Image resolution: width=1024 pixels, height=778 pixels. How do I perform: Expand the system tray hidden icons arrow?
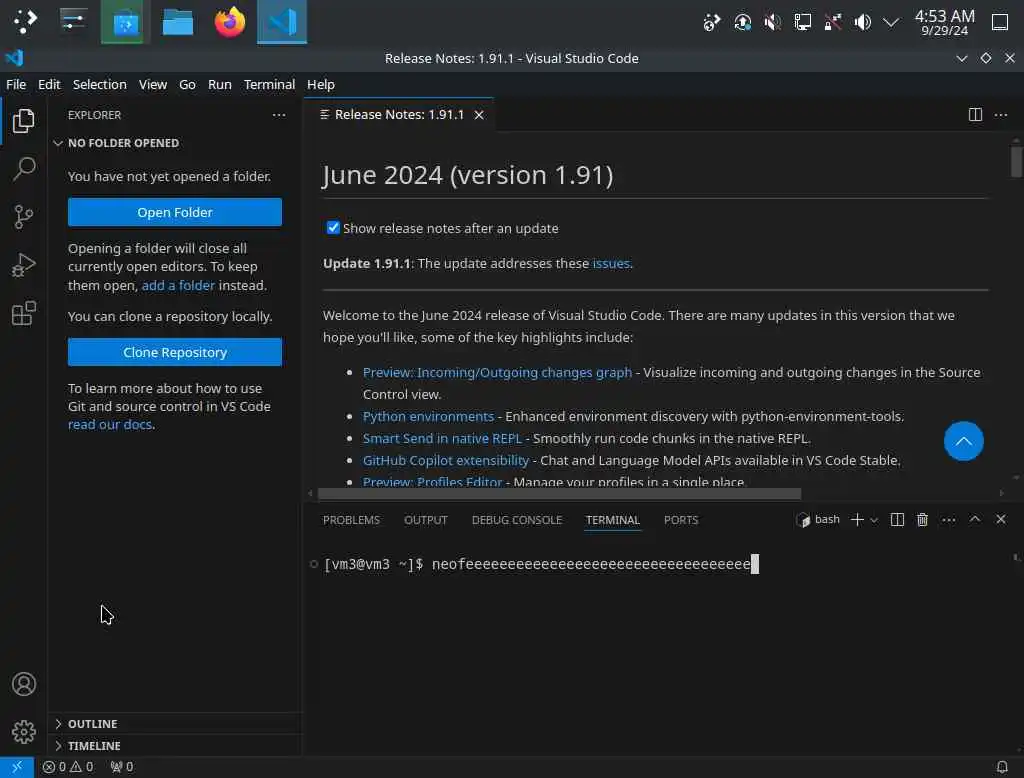click(x=891, y=22)
